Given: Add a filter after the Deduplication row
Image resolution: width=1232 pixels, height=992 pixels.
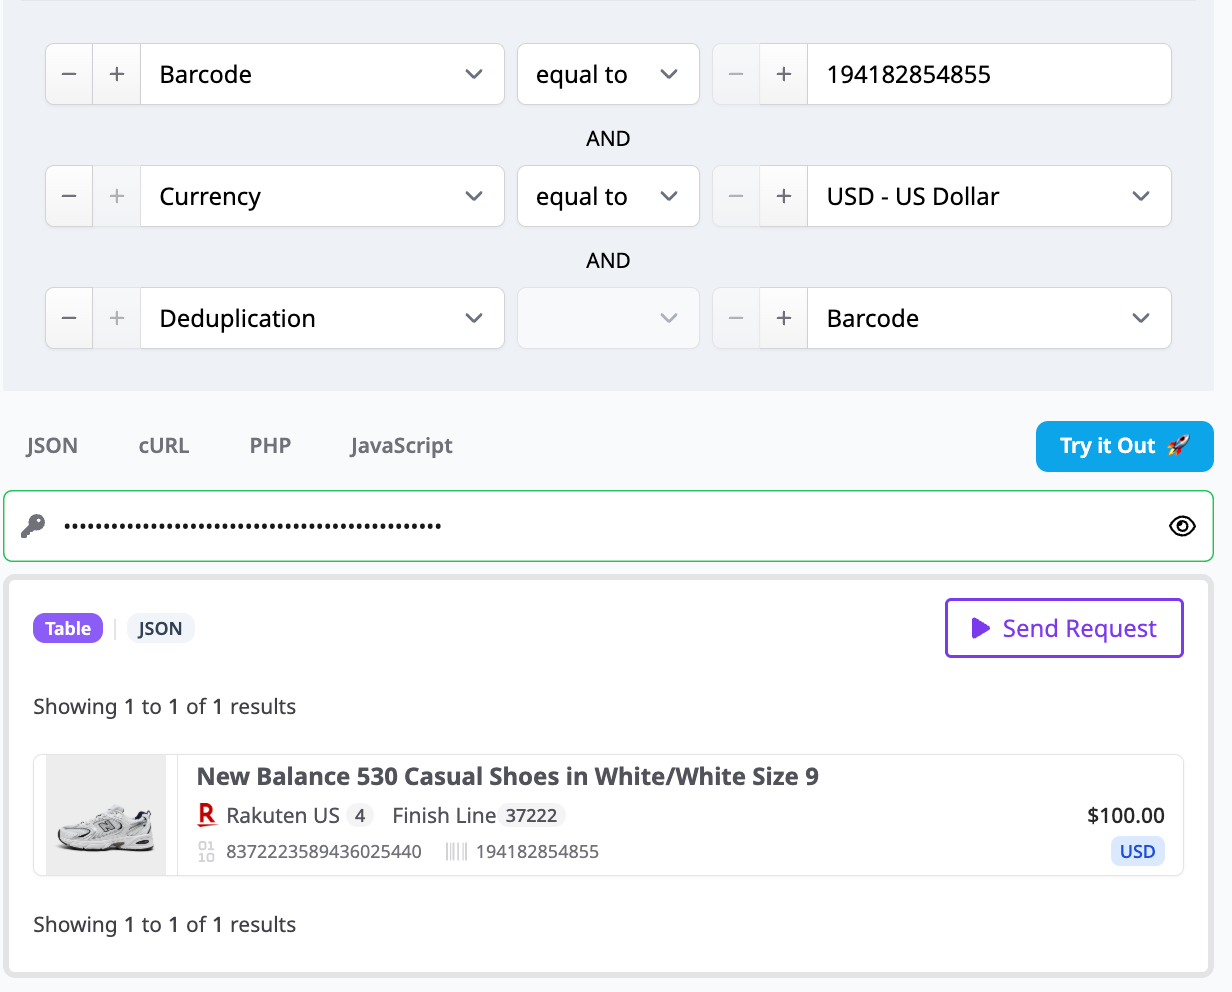Looking at the screenshot, I should (117, 318).
